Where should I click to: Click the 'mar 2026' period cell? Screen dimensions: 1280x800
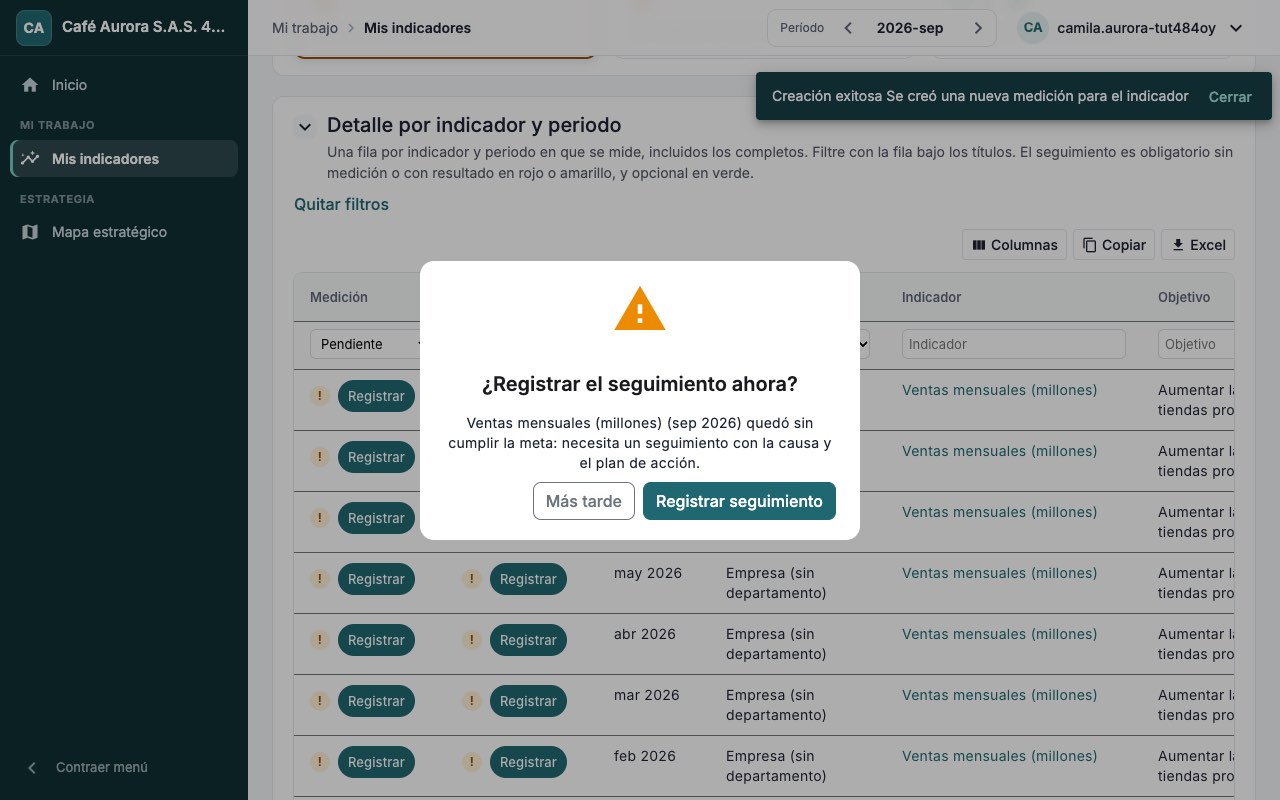tap(647, 695)
